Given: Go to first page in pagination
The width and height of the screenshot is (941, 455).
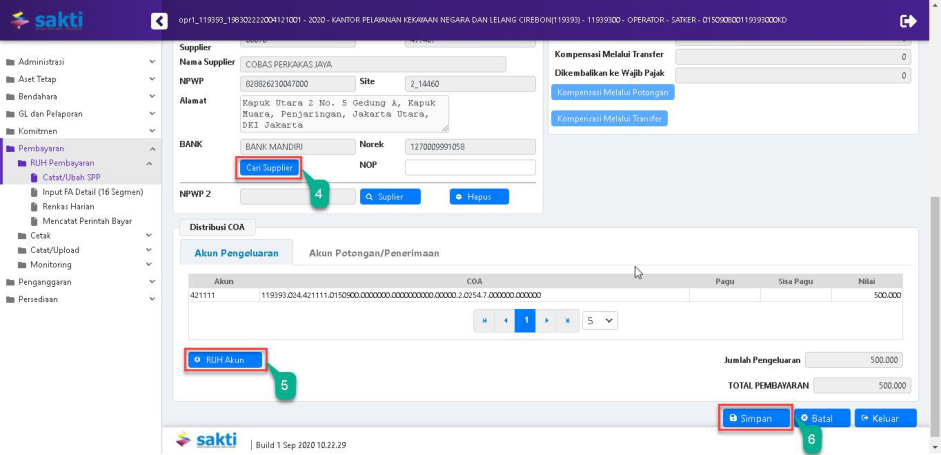Looking at the screenshot, I should (485, 321).
